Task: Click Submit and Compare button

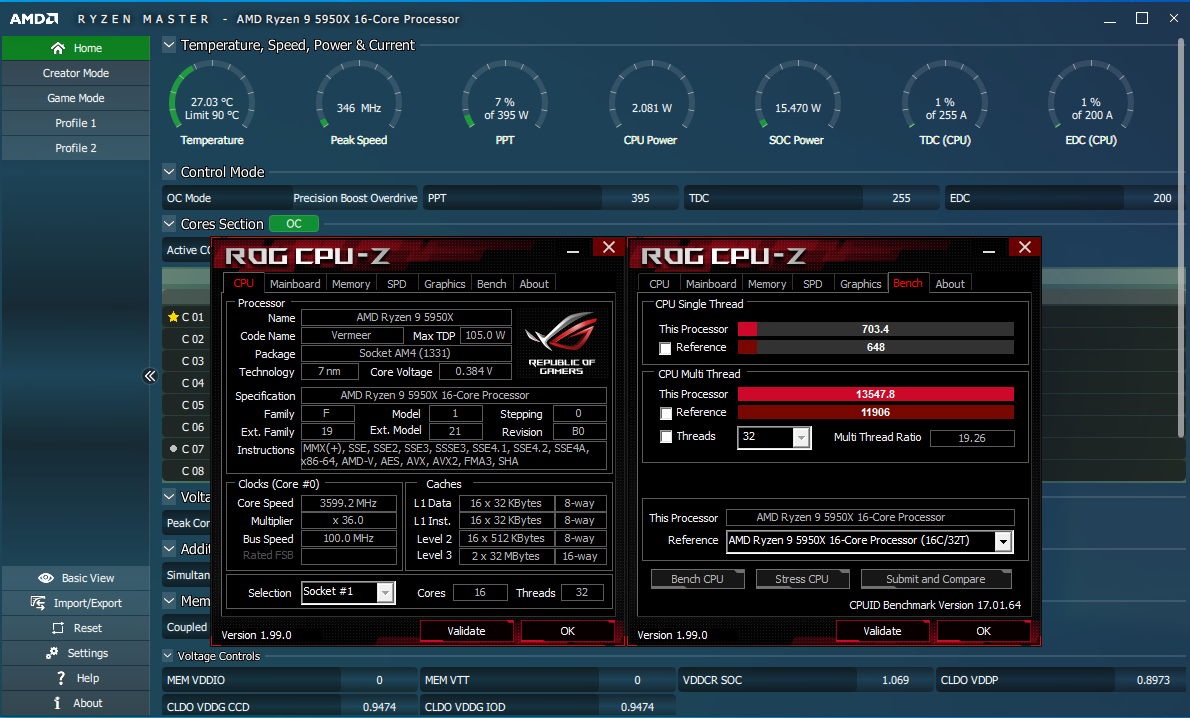Action: (936, 579)
